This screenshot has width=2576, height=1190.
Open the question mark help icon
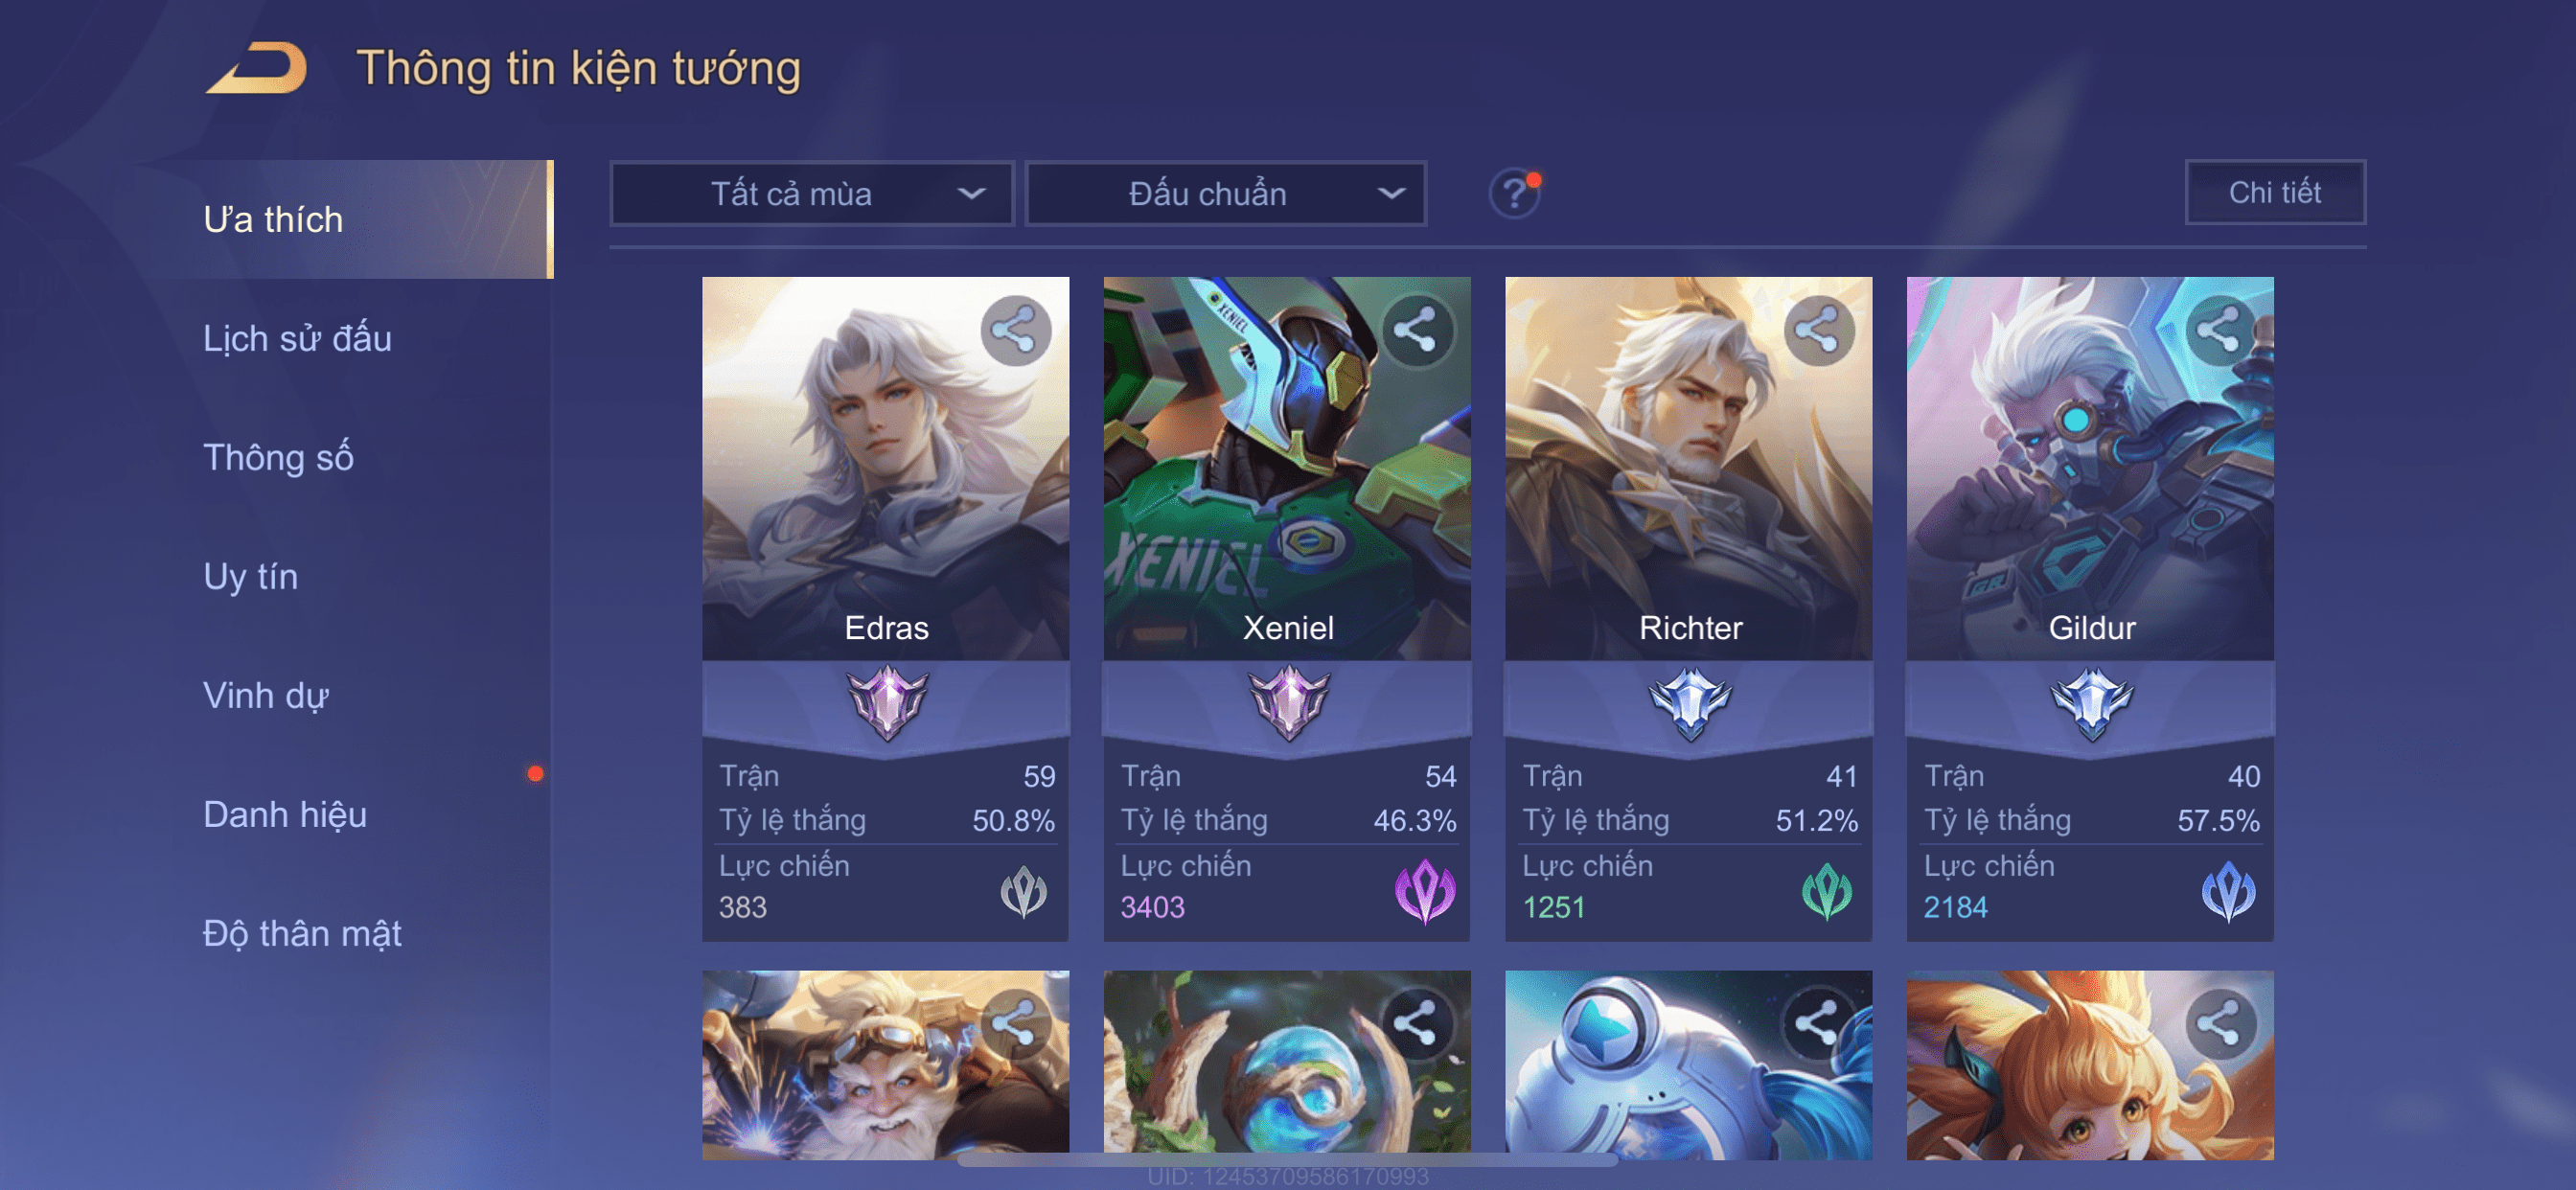(x=1513, y=193)
